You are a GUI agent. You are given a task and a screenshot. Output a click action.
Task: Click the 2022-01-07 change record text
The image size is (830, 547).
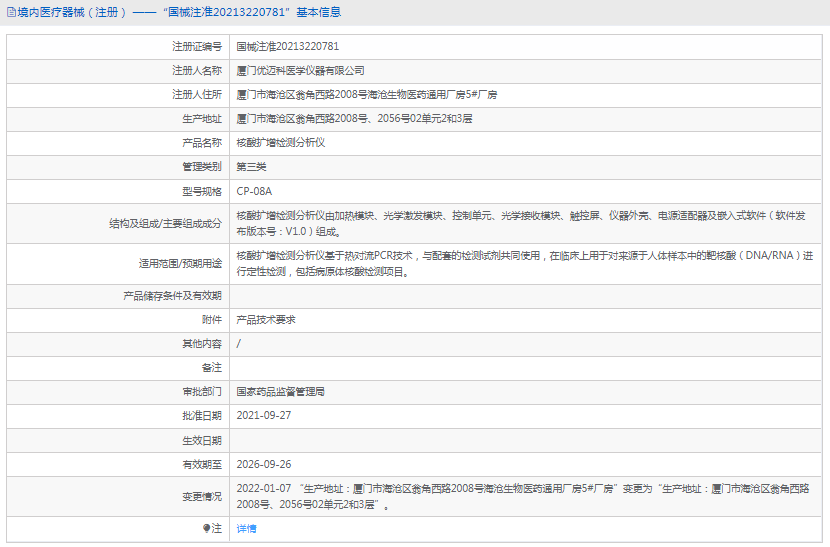click(523, 497)
